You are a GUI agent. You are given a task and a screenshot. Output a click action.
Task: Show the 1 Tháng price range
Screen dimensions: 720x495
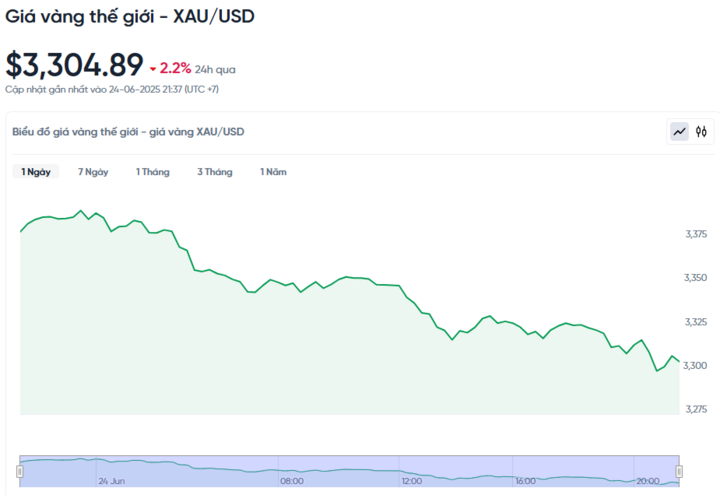tap(152, 172)
